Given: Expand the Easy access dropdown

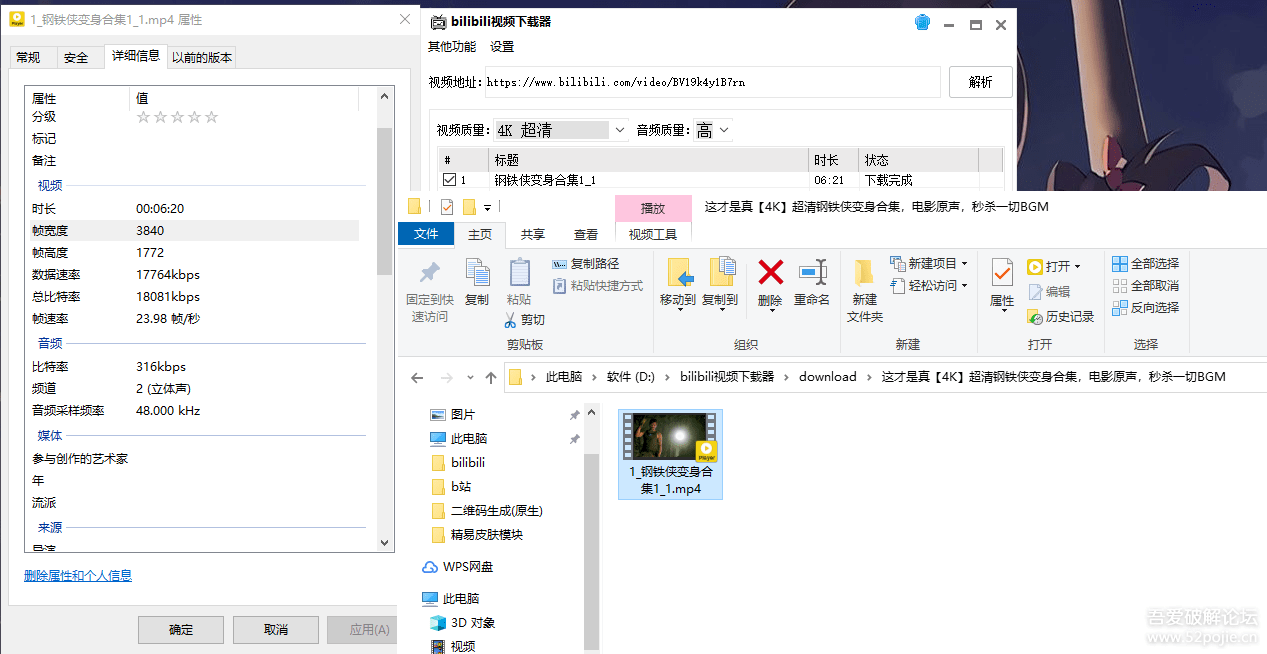Looking at the screenshot, I should click(x=965, y=286).
